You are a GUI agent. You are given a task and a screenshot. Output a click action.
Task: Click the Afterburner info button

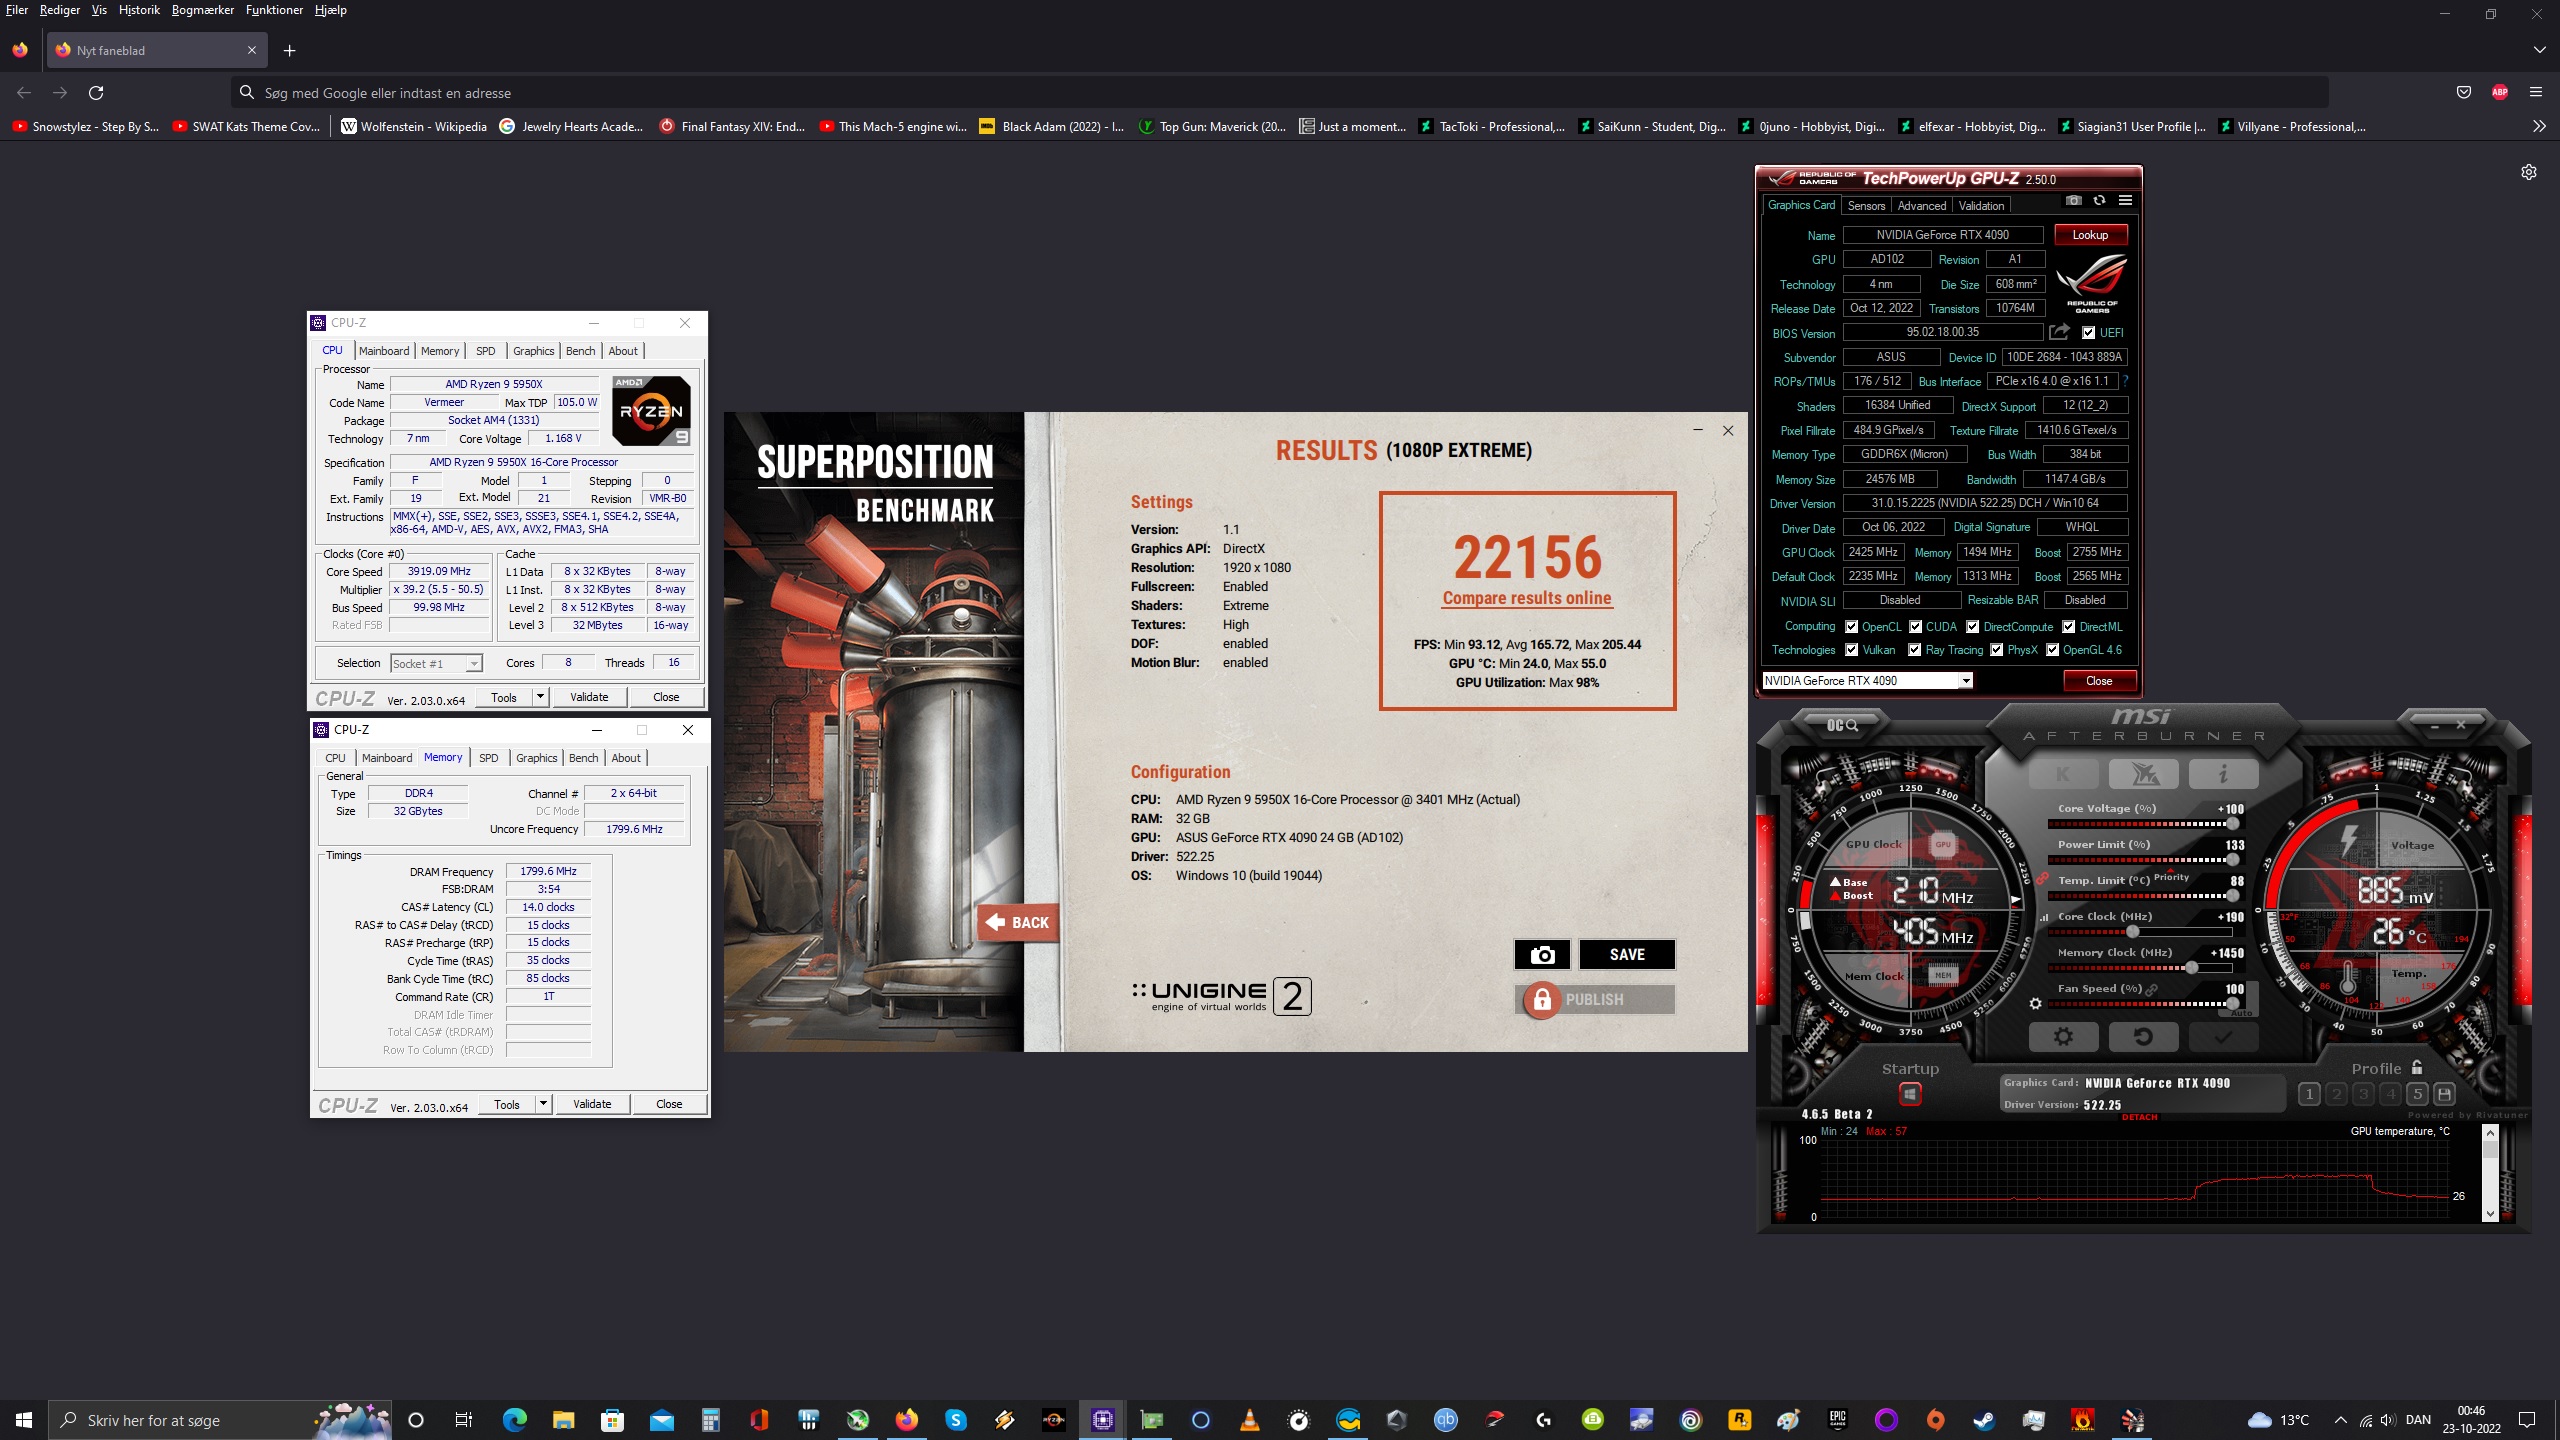pos(2223,773)
